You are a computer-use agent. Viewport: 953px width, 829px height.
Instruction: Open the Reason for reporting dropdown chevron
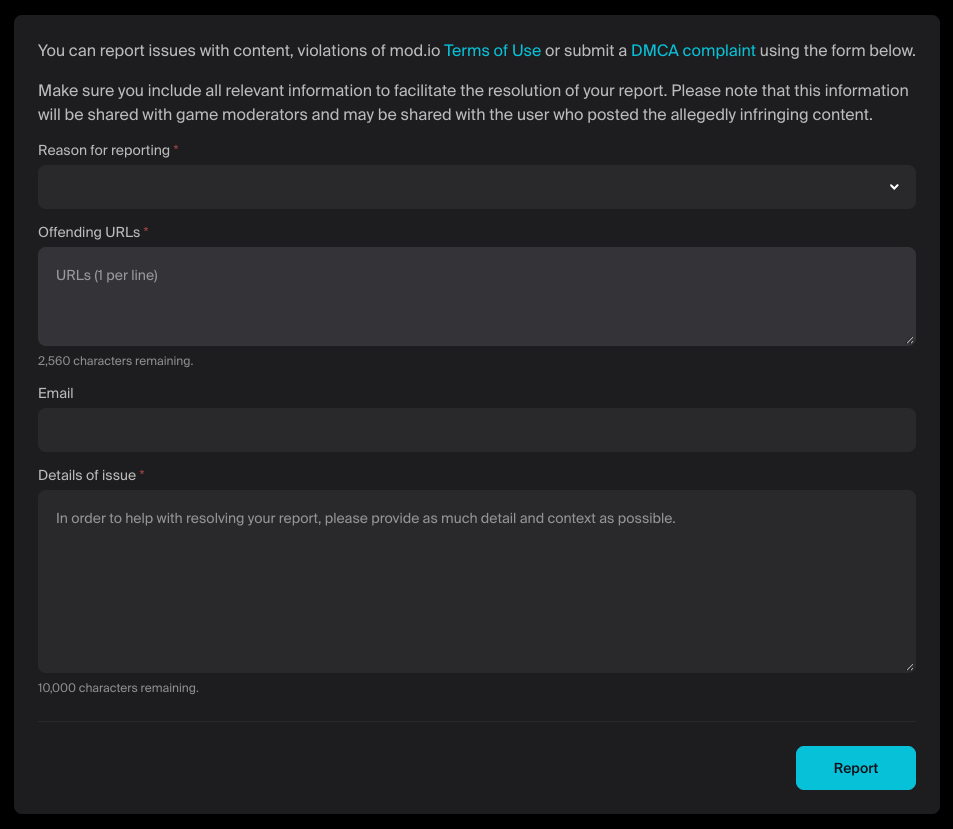pos(893,186)
